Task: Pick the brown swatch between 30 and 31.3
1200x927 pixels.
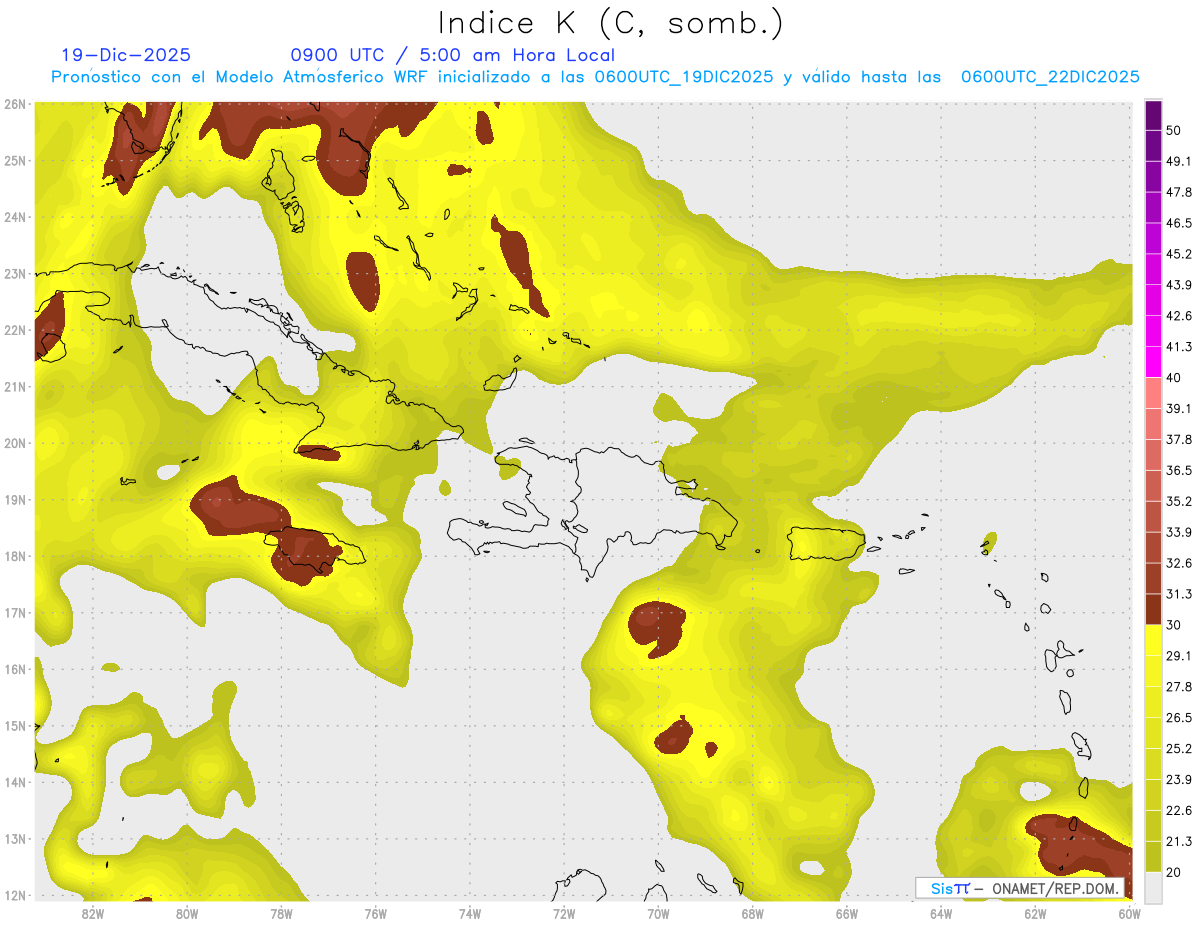Action: click(x=1153, y=609)
